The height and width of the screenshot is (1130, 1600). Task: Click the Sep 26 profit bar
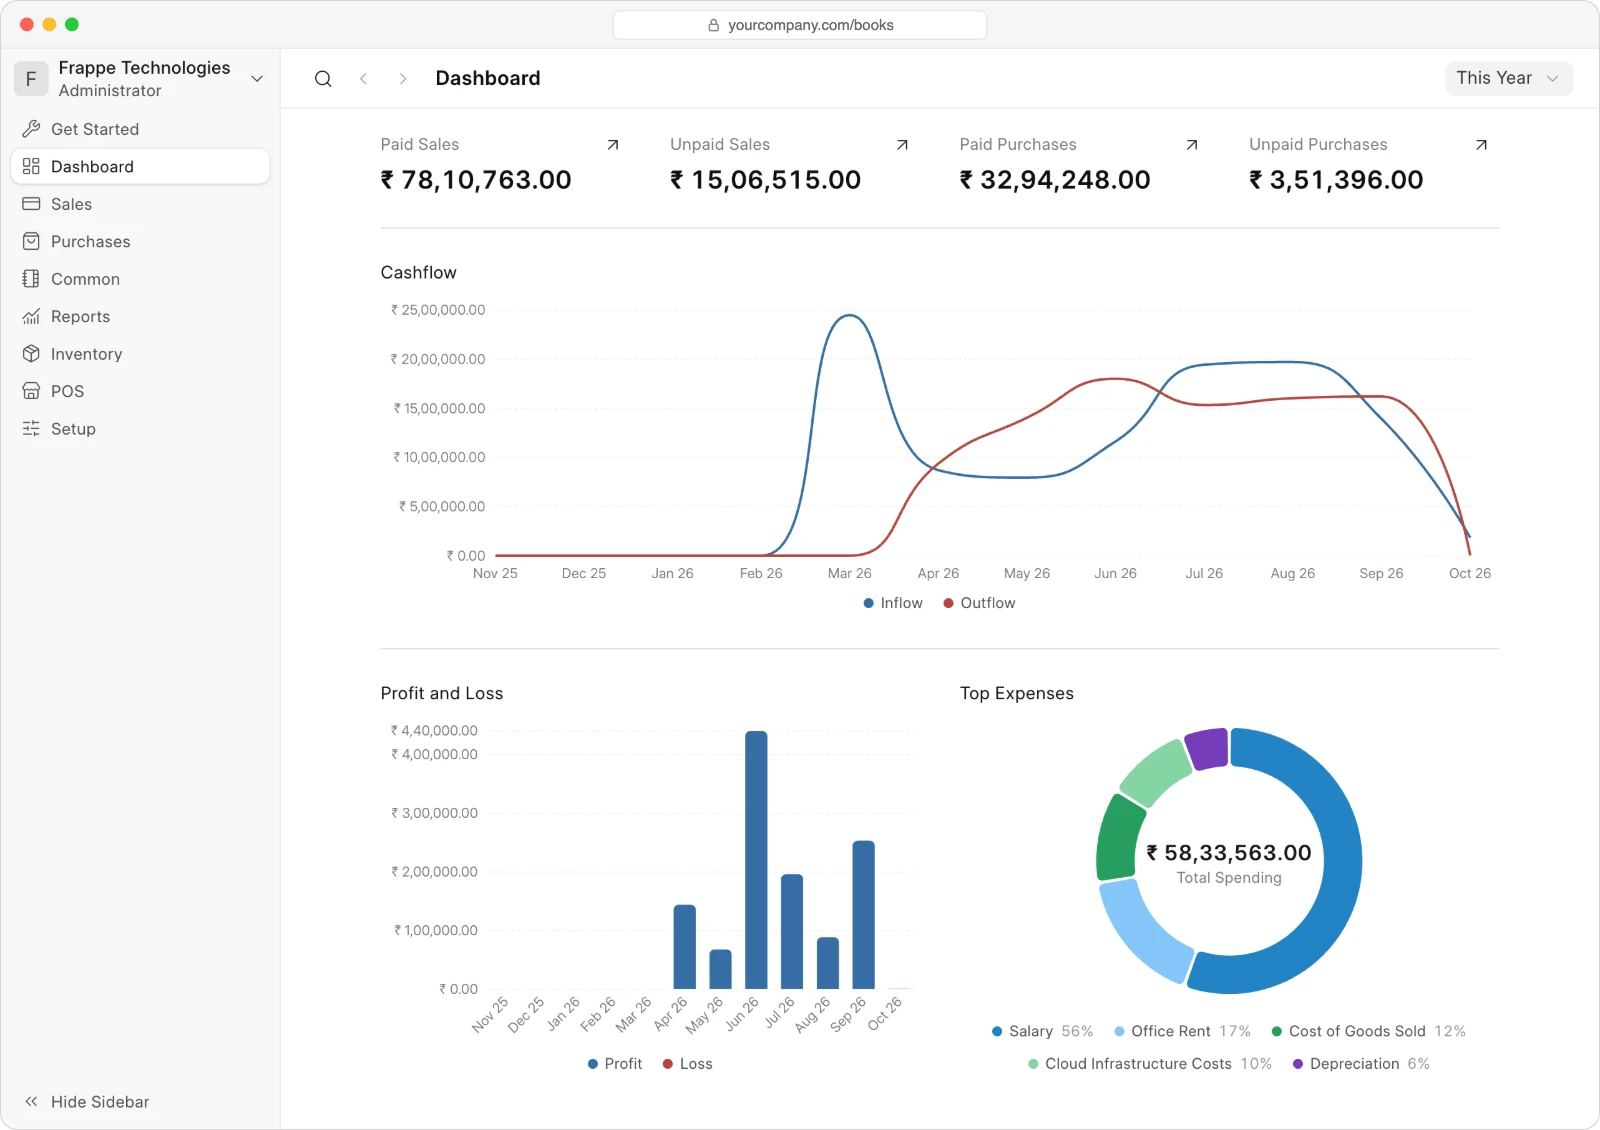pos(863,915)
